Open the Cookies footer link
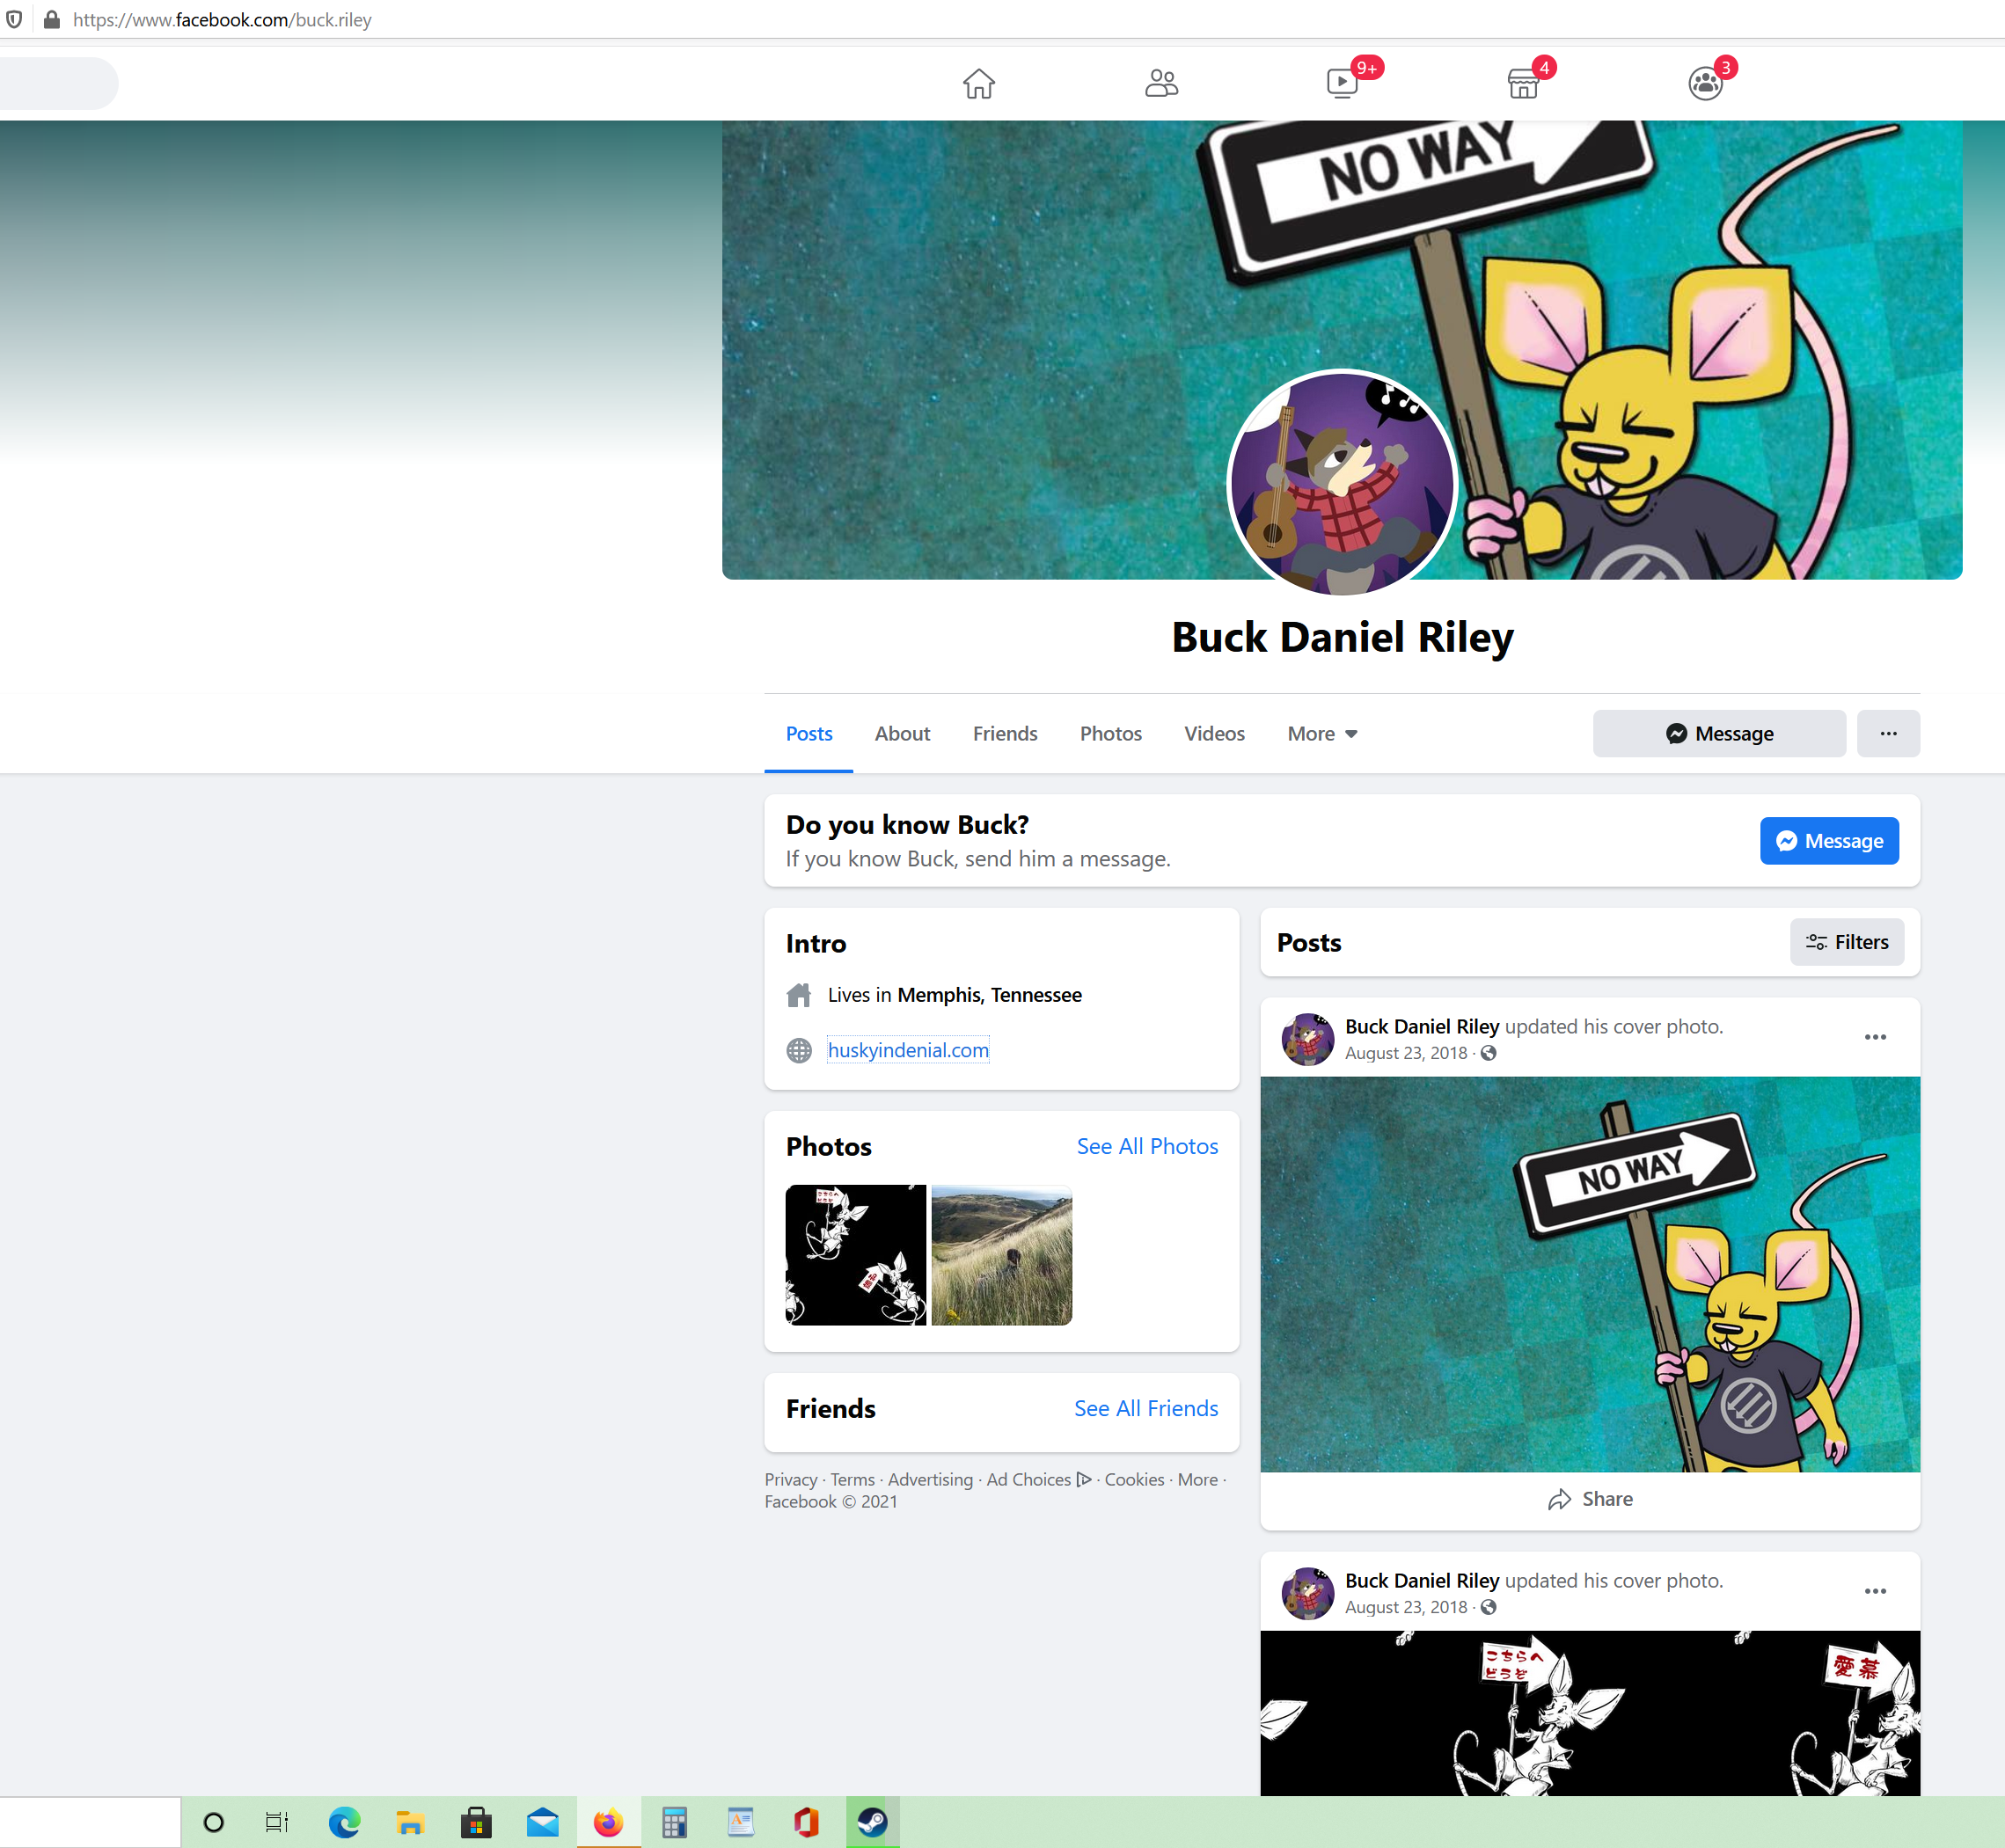2005x1848 pixels. (x=1134, y=1479)
